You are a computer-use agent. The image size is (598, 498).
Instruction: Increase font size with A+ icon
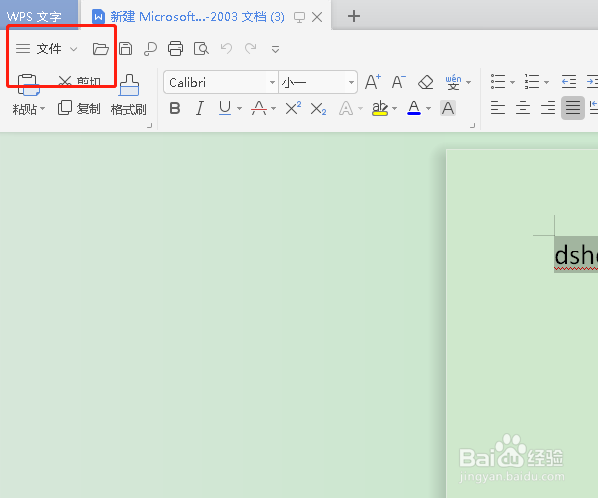373,82
